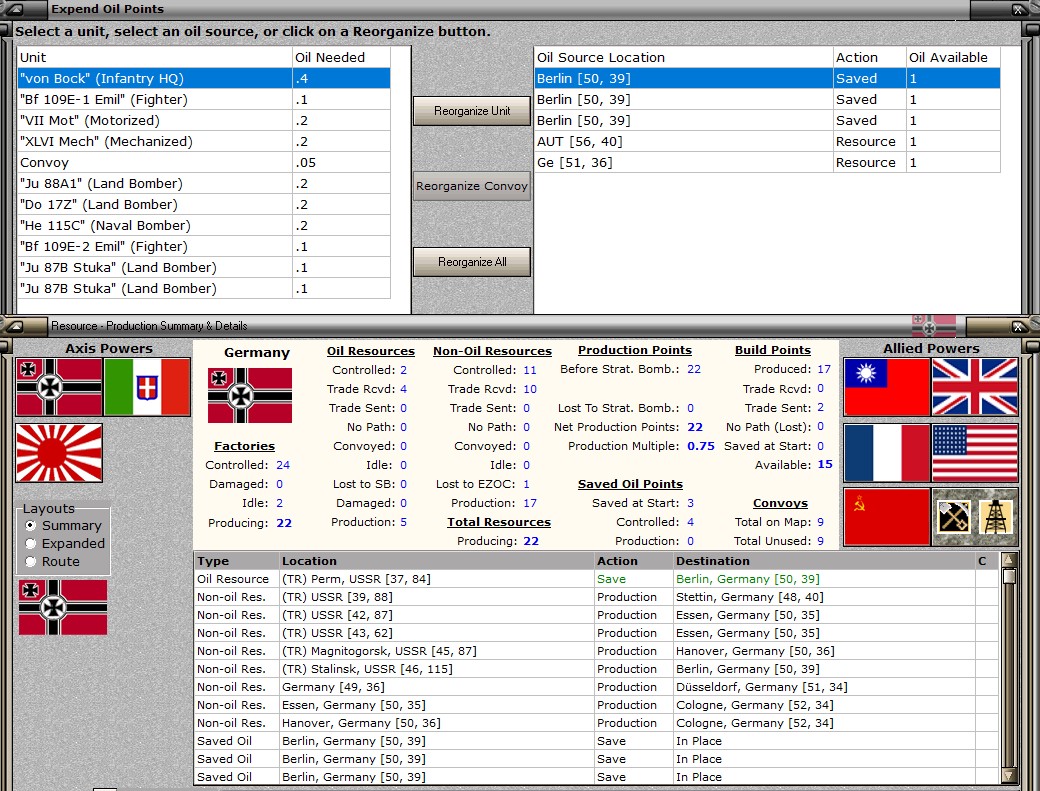
Task: Click the Type column header in details
Action: (x=237, y=561)
